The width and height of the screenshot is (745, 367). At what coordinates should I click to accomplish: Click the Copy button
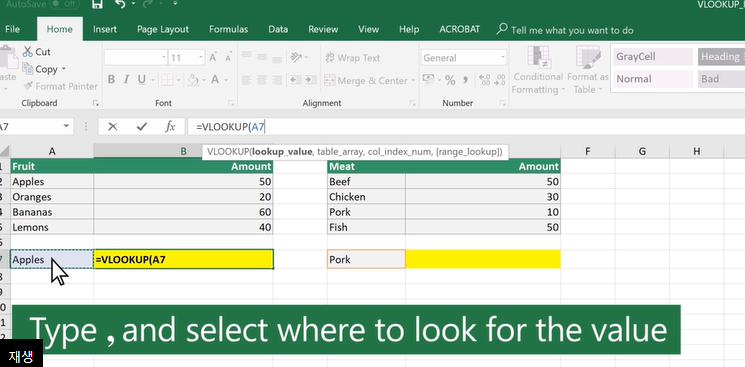tap(40, 69)
